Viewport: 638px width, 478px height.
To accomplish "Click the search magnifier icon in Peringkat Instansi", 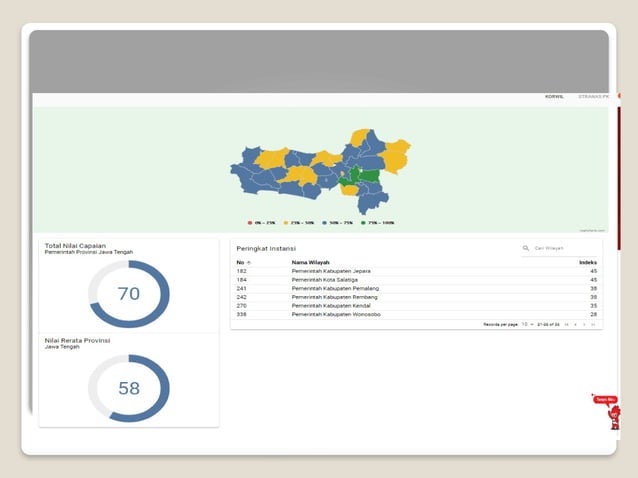I will pyautogui.click(x=526, y=248).
